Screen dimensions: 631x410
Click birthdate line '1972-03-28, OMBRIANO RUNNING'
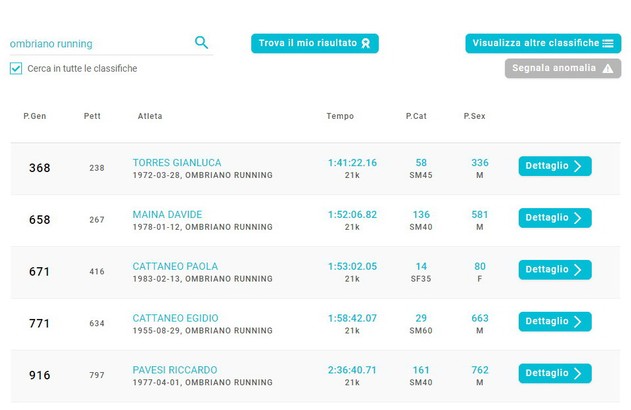pos(203,175)
